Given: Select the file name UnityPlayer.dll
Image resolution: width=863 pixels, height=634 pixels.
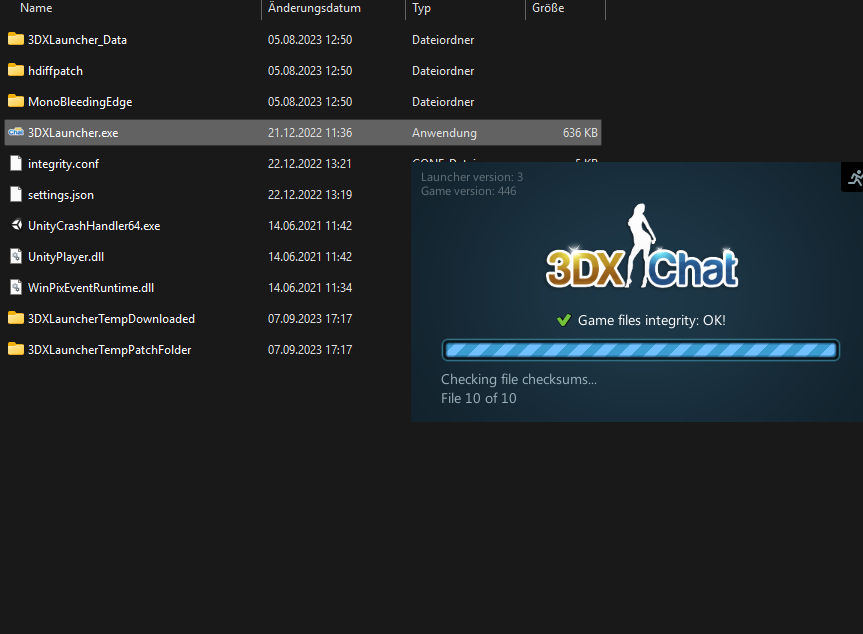Looking at the screenshot, I should (66, 257).
